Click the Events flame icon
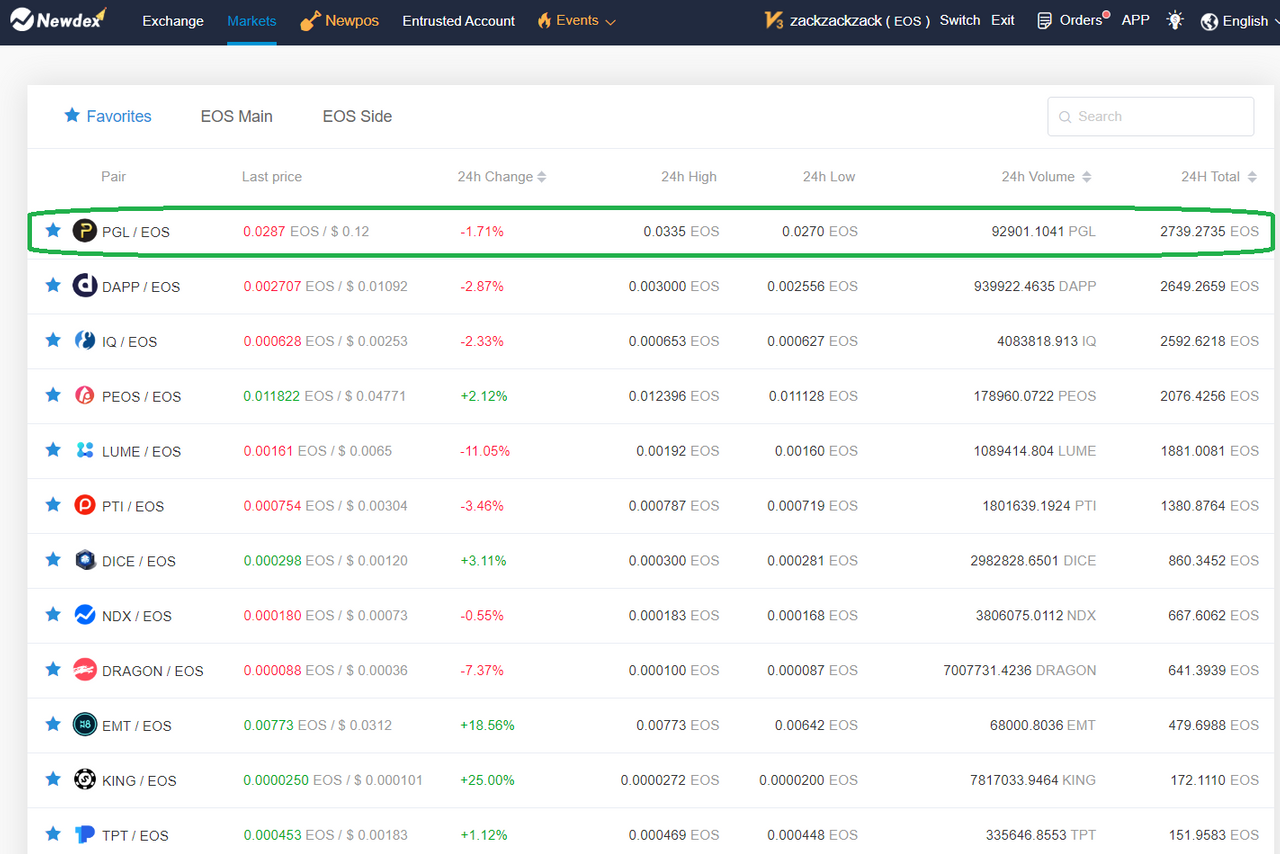1280x854 pixels. tap(544, 20)
